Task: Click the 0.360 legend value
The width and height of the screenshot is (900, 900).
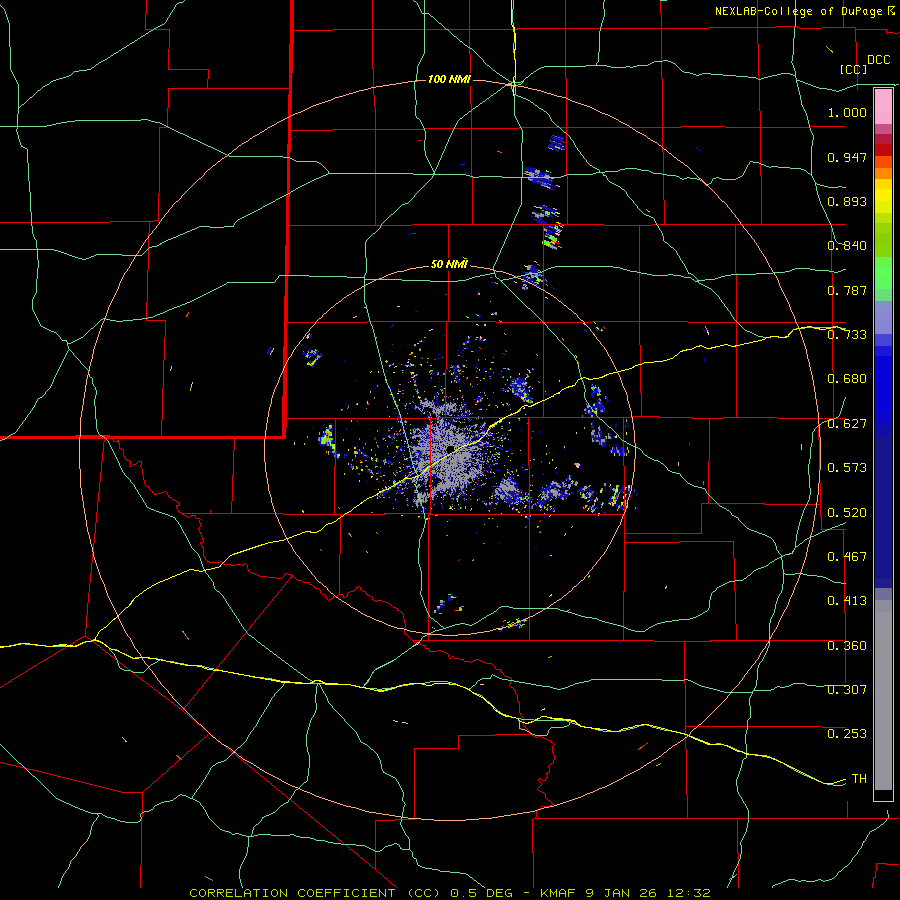Action: [847, 646]
